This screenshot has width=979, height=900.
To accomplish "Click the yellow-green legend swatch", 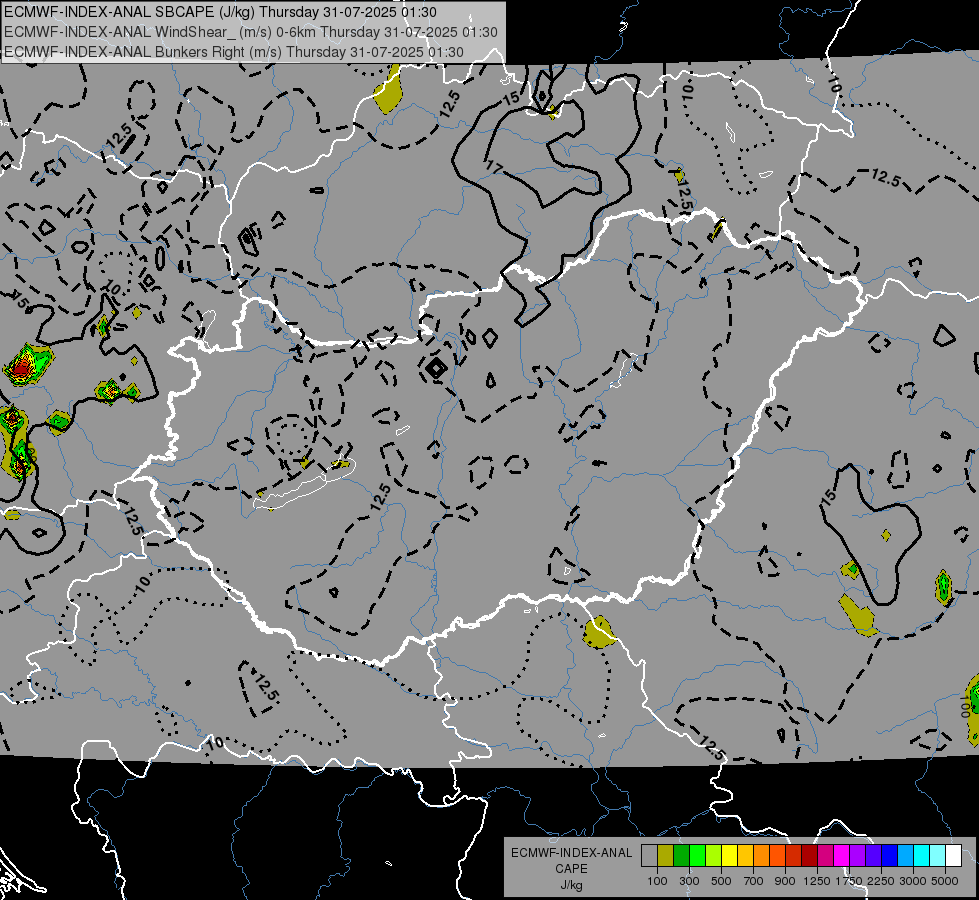I will [714, 856].
